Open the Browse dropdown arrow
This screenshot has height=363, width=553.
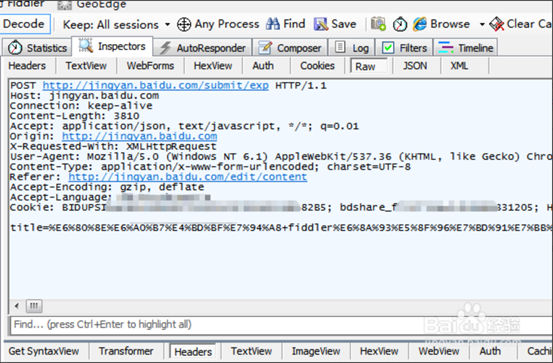(482, 24)
